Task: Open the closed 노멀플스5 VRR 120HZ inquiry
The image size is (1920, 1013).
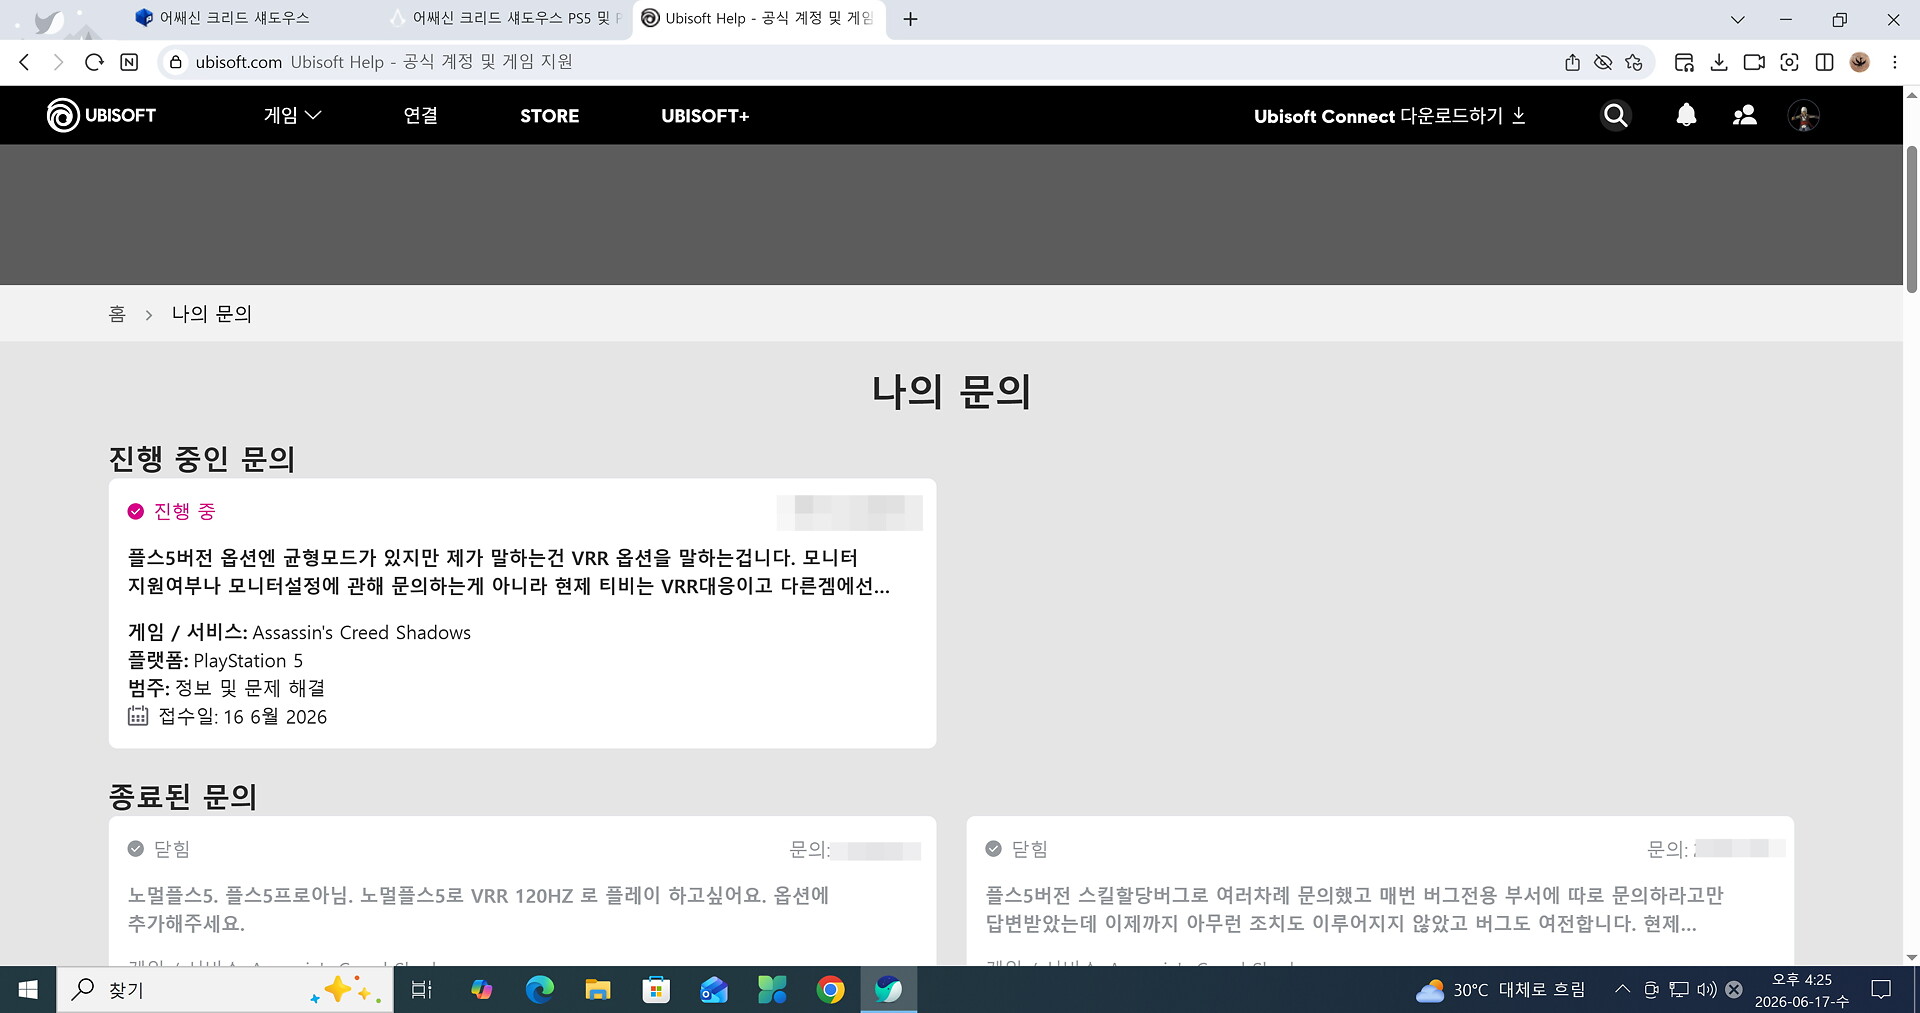Action: (522, 890)
